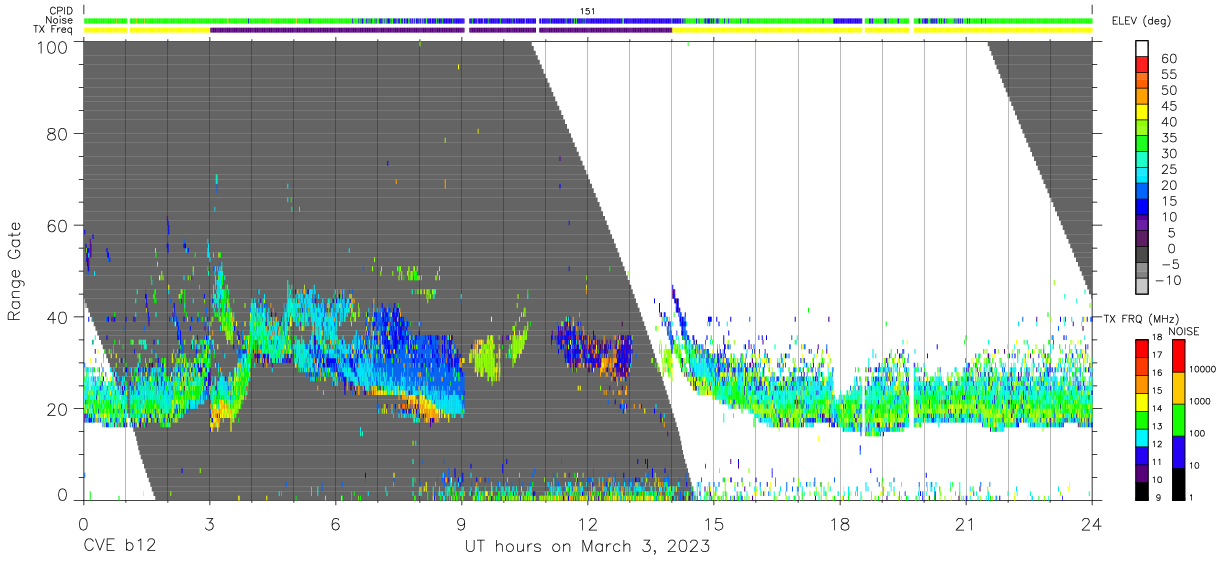The height and width of the screenshot is (567, 1228).
Task: Click the 24 tick label on the UT hours axis
Action: (x=1091, y=525)
